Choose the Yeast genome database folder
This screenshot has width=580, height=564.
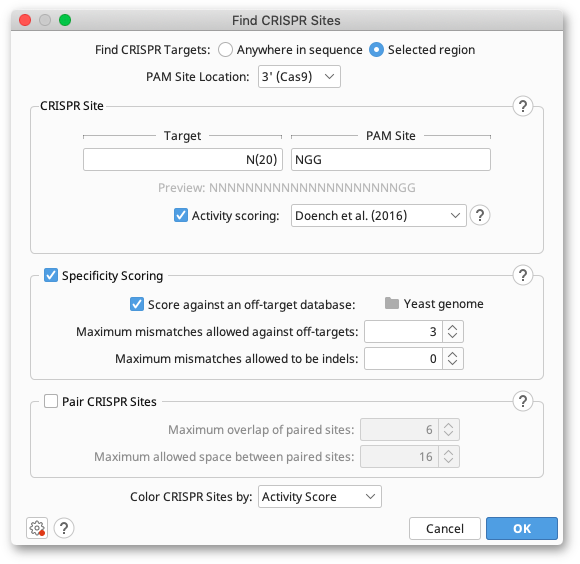[x=434, y=304]
